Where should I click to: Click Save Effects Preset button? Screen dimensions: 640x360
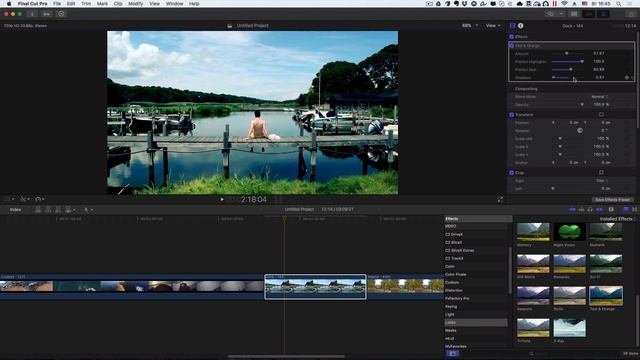click(x=612, y=200)
